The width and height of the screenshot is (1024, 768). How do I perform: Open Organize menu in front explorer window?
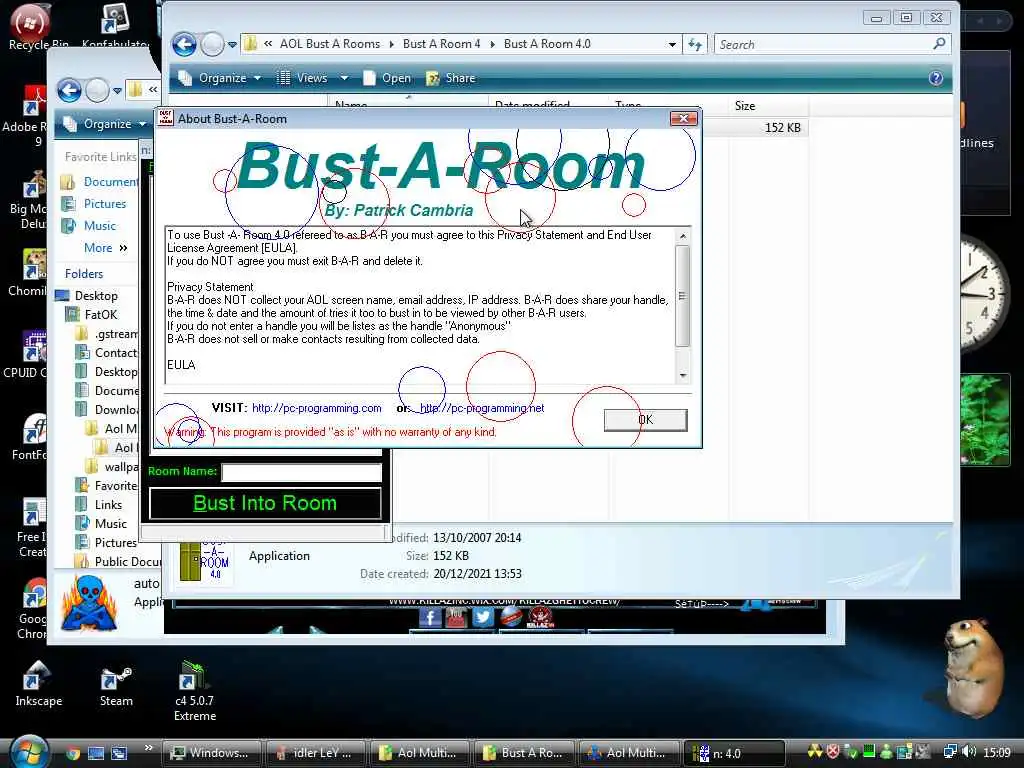220,78
